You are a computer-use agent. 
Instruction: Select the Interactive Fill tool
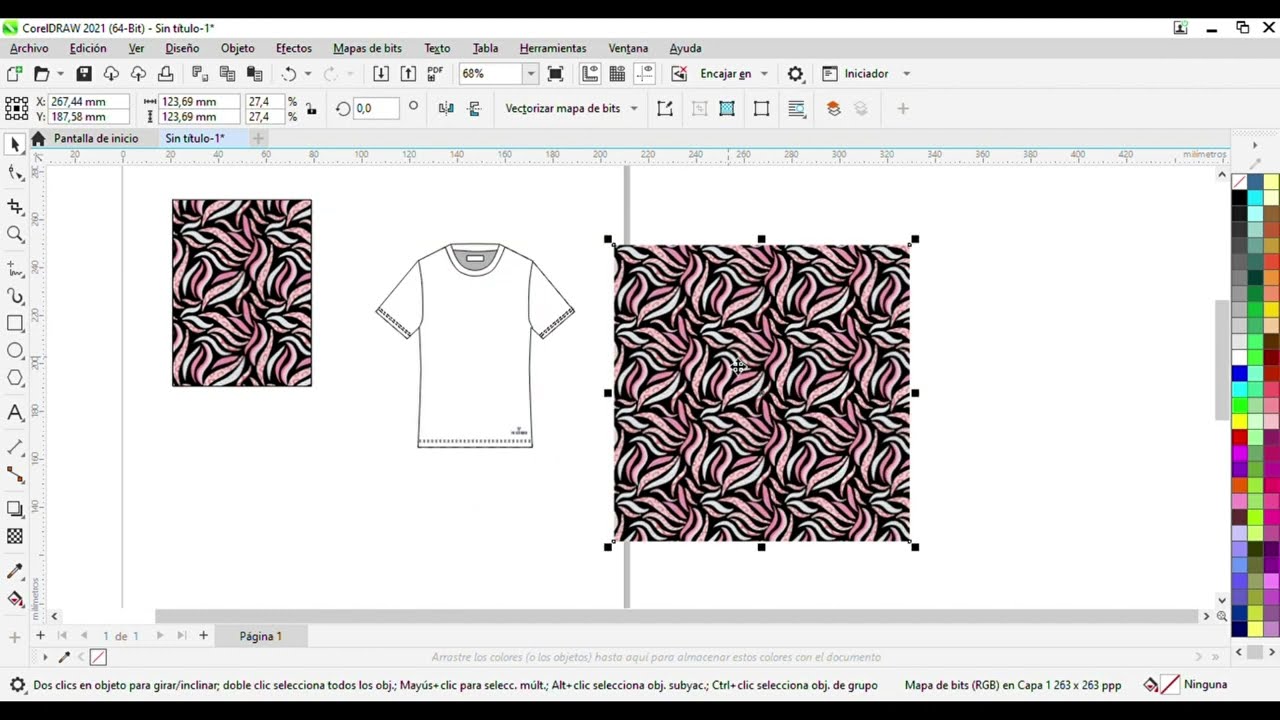15,599
